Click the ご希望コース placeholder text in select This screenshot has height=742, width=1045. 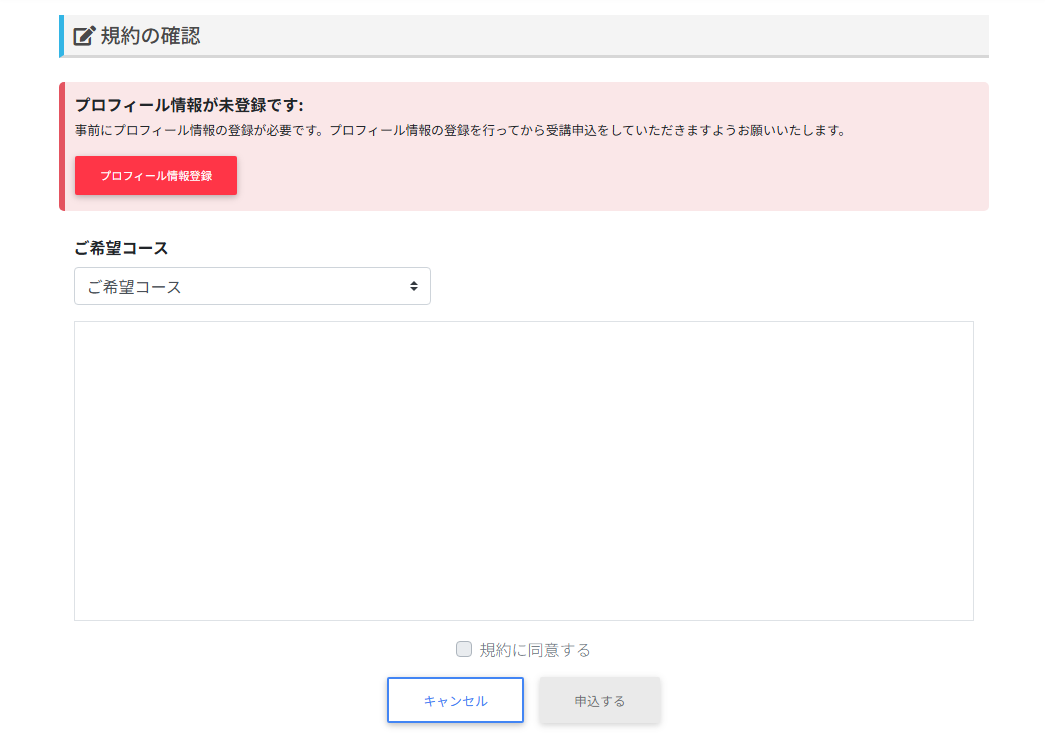135,287
